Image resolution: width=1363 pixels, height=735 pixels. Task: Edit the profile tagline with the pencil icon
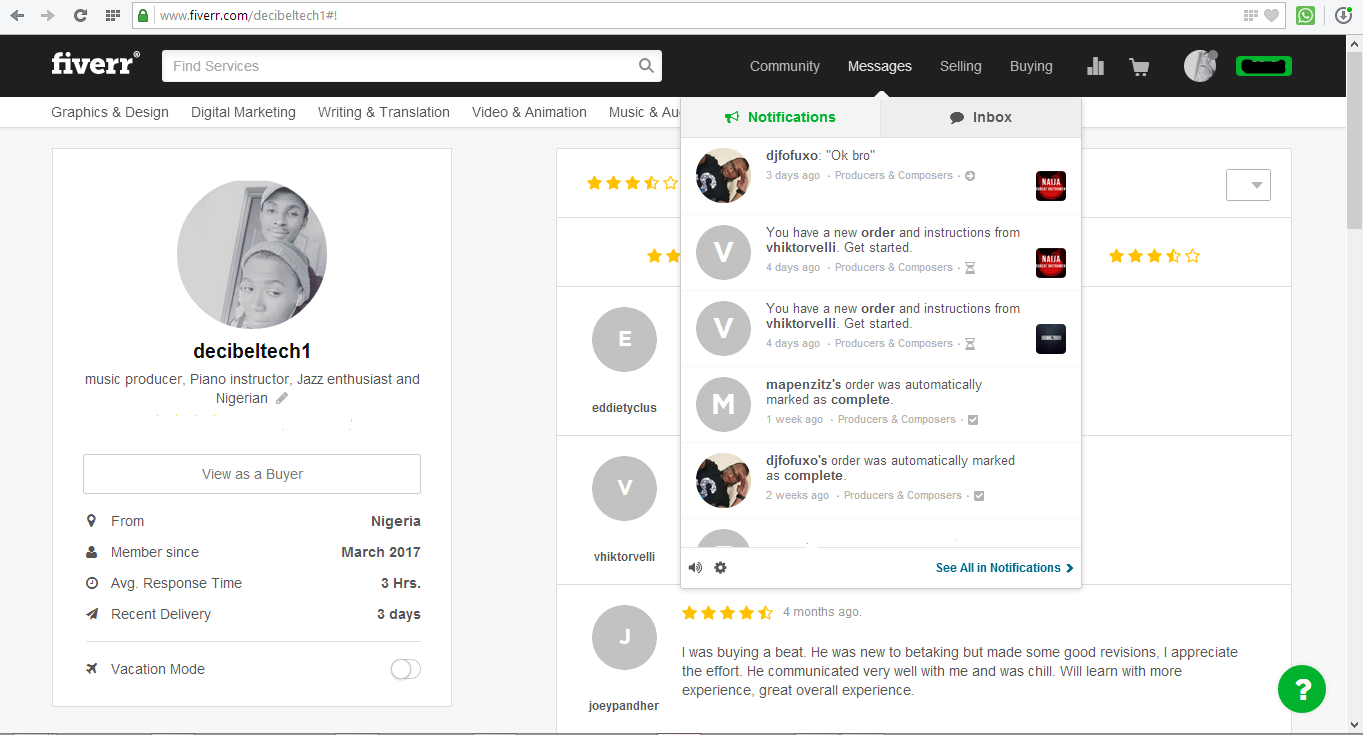[x=282, y=398]
